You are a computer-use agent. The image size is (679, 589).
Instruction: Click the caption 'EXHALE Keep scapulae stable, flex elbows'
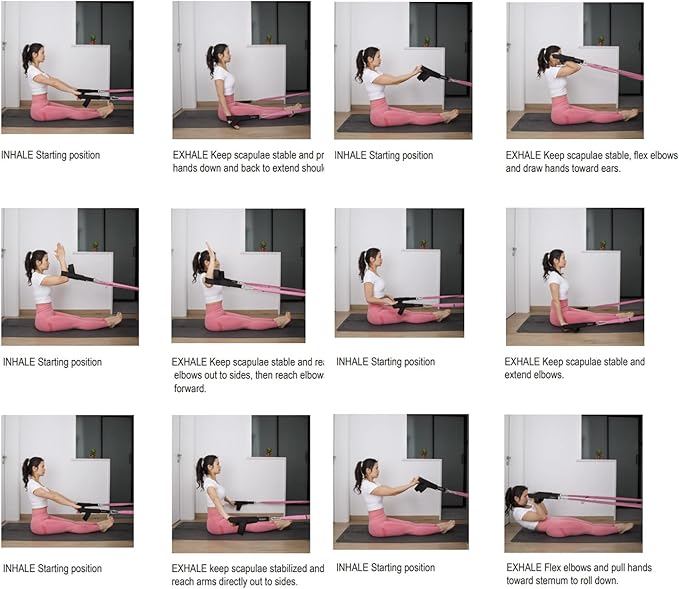(x=592, y=155)
